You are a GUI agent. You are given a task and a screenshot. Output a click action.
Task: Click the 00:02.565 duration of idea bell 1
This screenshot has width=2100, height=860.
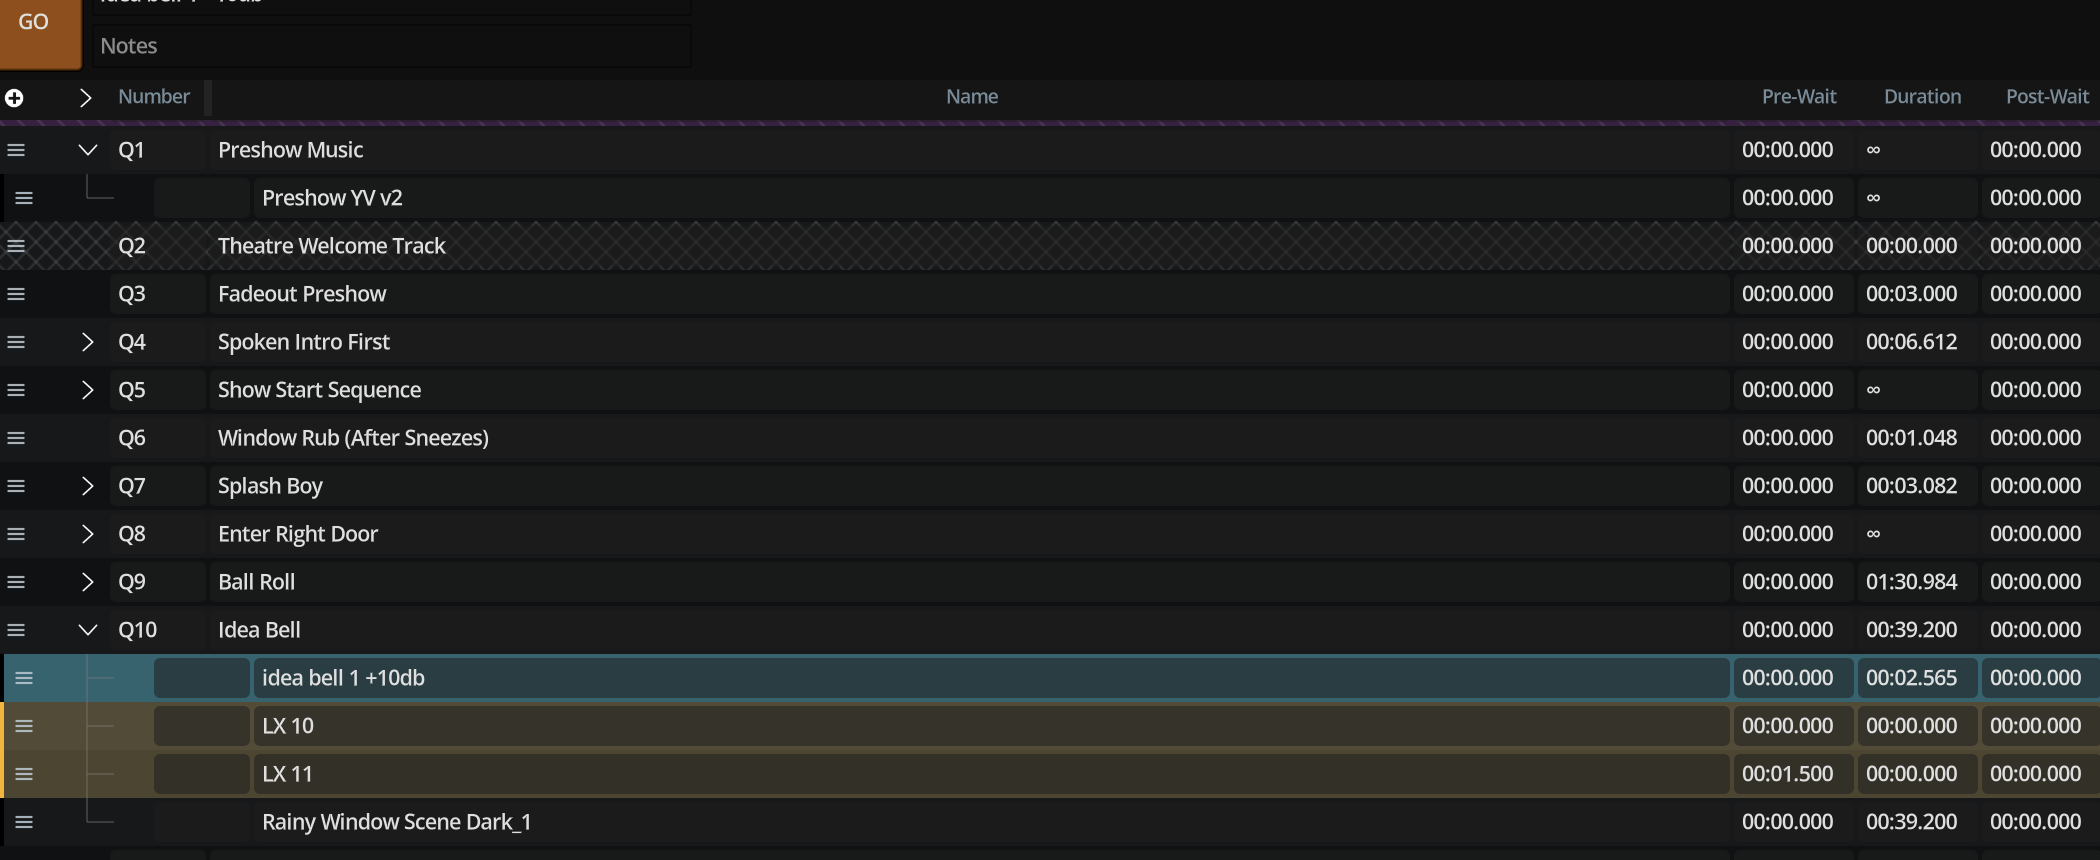point(1911,678)
